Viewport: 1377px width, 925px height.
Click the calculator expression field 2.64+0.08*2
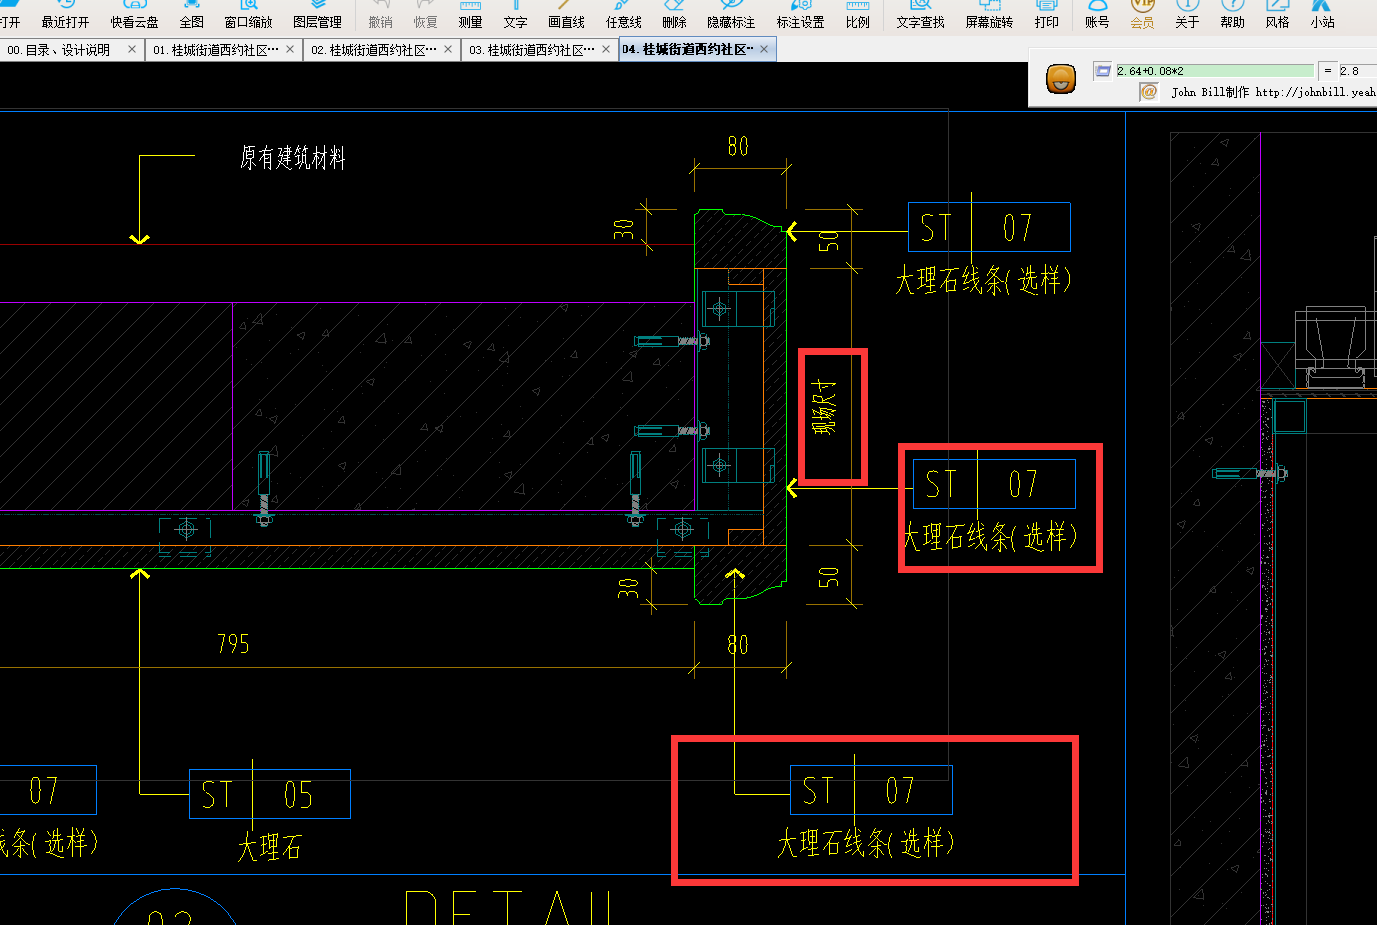pos(1214,71)
